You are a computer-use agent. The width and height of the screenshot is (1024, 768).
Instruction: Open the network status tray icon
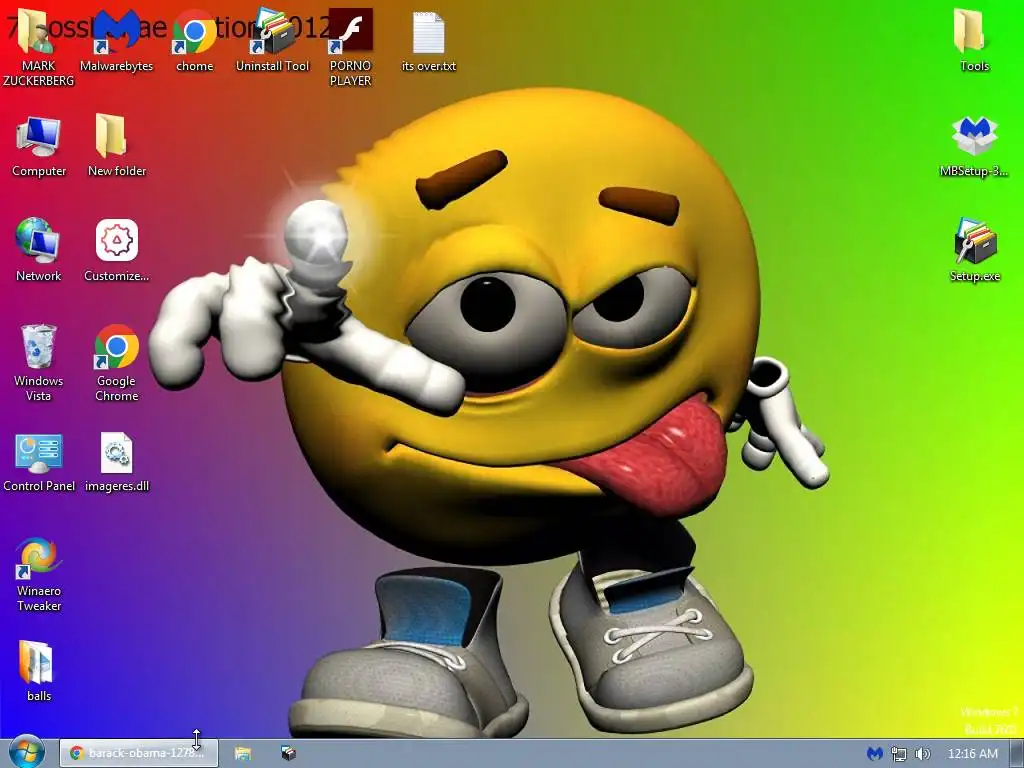(x=899, y=754)
